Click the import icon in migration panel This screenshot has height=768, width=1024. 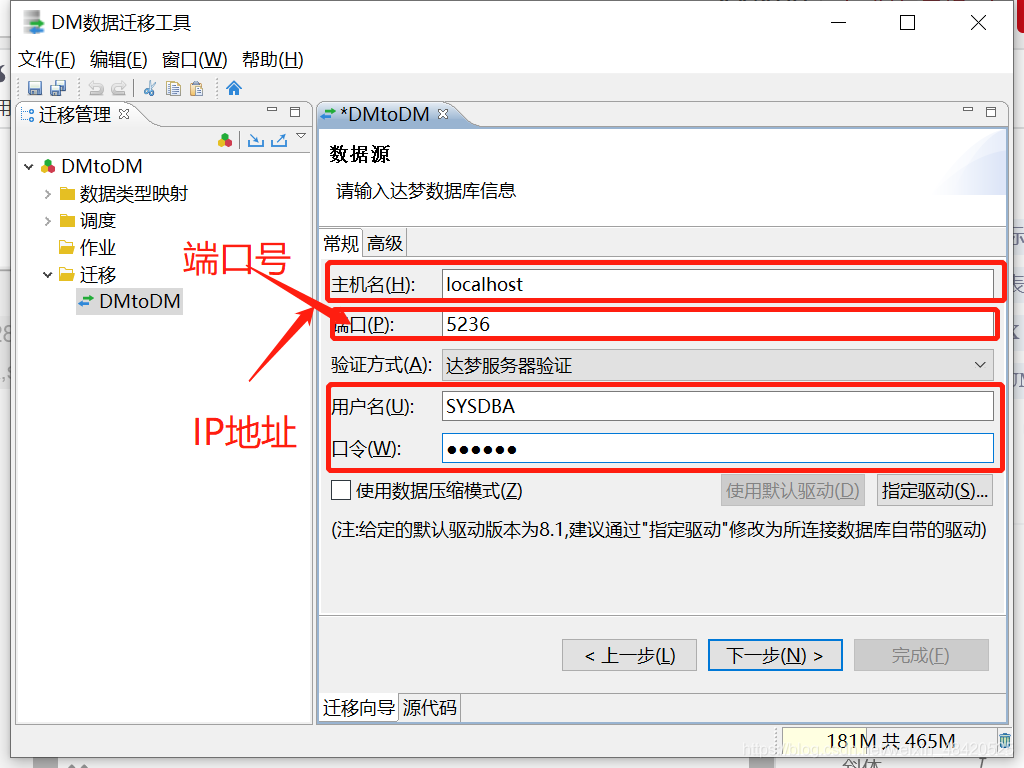256,140
